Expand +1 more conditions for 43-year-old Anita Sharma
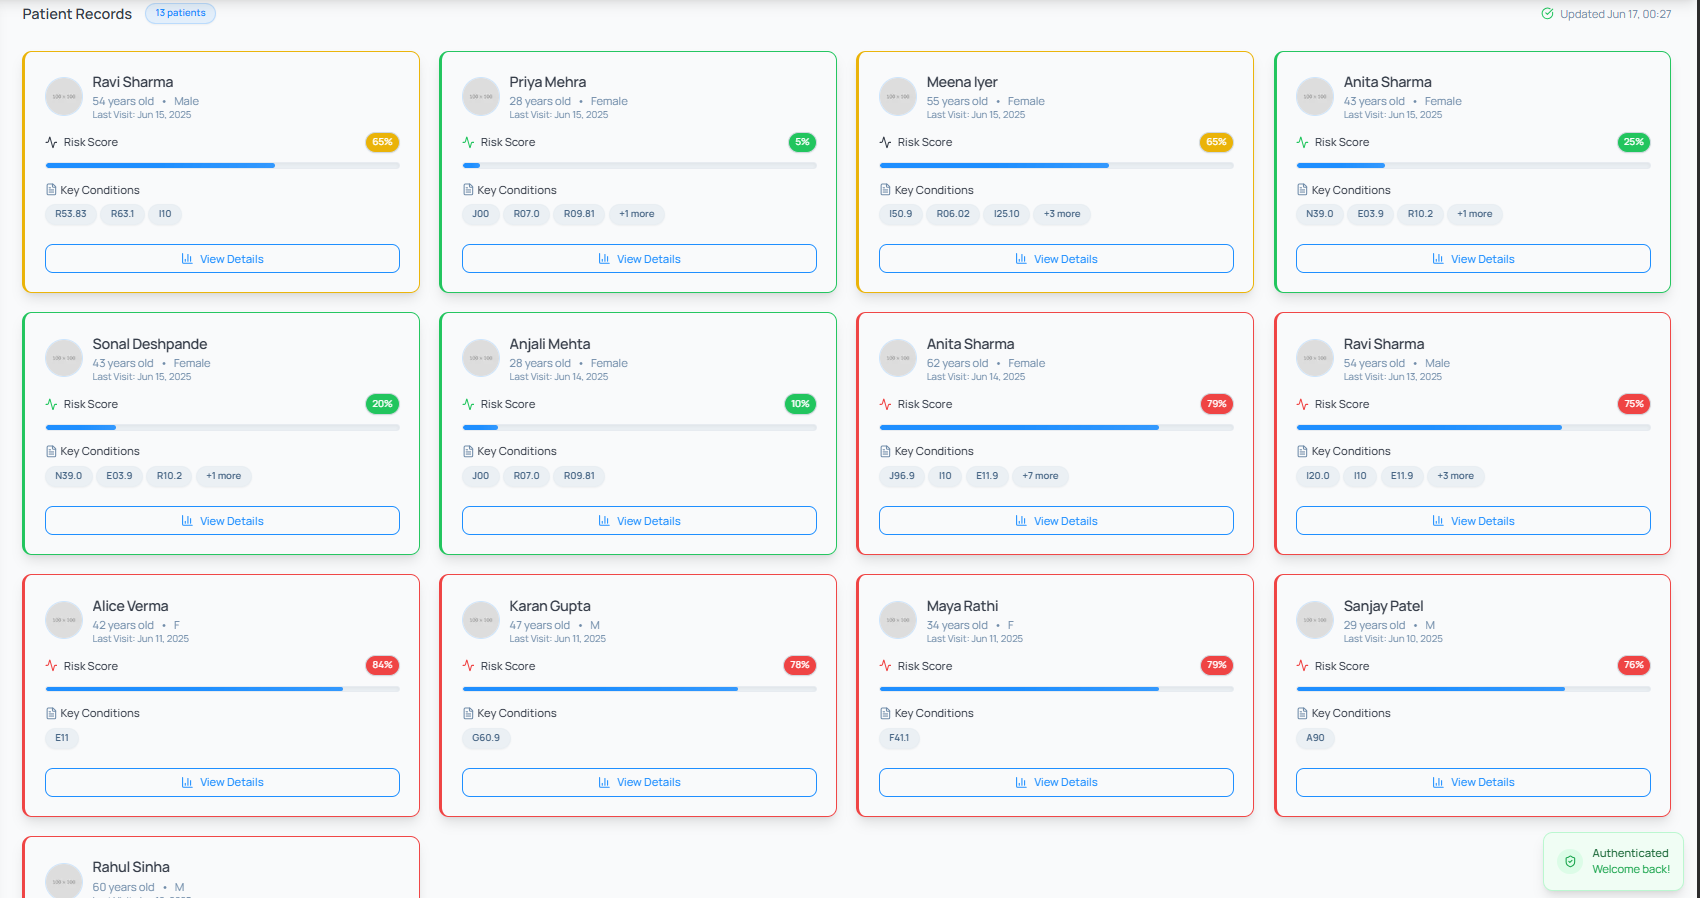The width and height of the screenshot is (1700, 898). pos(1474,214)
